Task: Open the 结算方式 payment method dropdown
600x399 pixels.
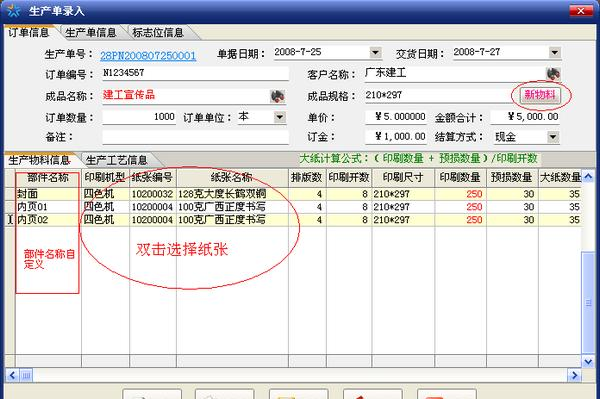Action: point(553,137)
